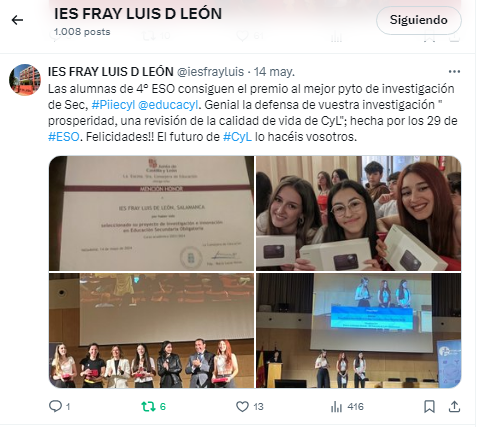Open IES Fray Luis profile avatar
The height and width of the screenshot is (427, 491).
[25, 80]
